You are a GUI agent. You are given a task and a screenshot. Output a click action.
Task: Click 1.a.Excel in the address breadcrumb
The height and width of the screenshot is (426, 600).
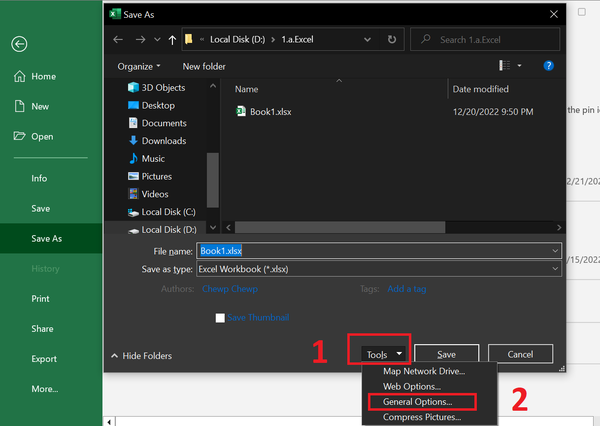coord(297,39)
